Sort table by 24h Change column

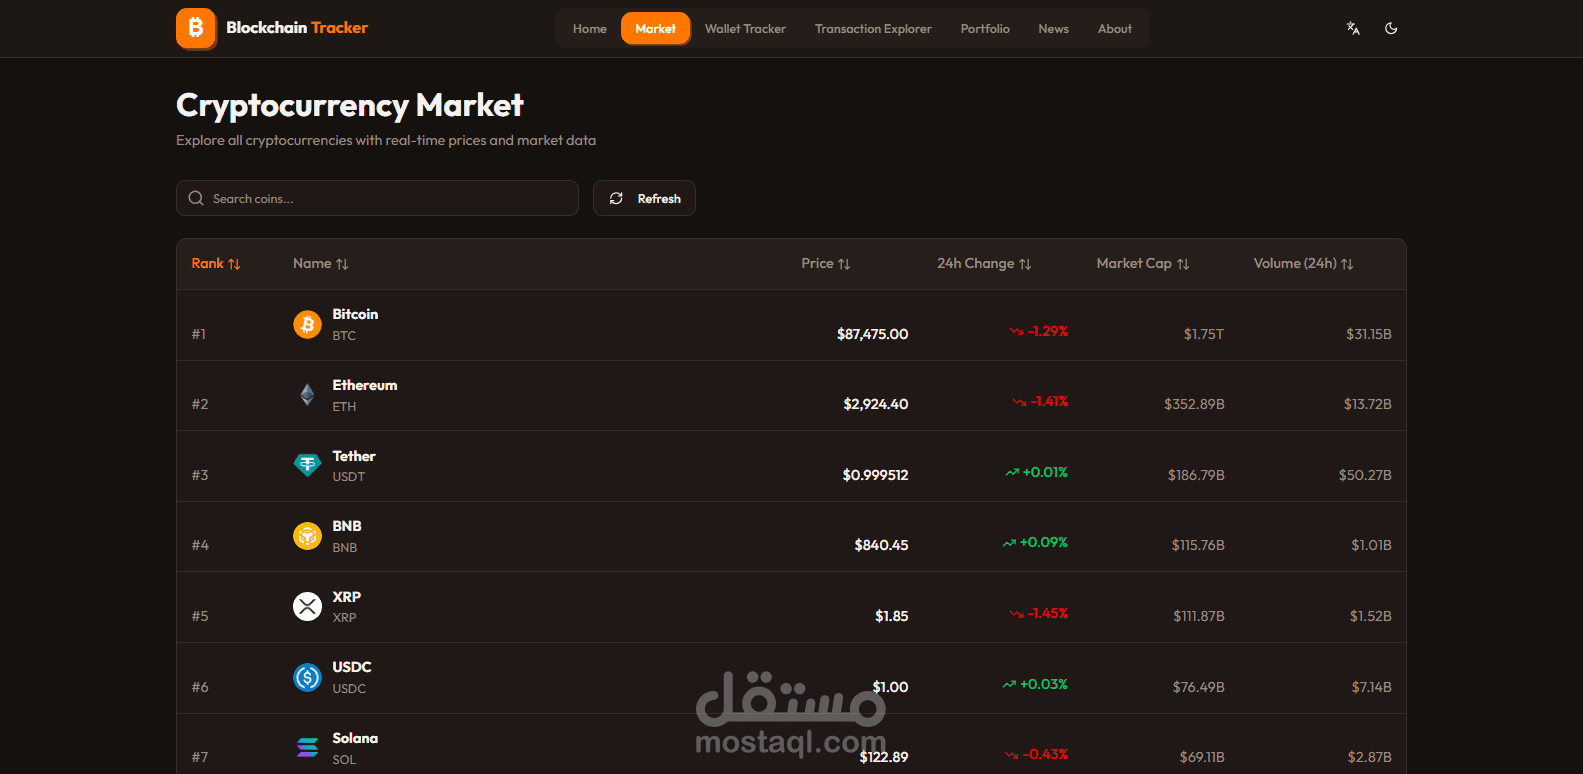(x=984, y=264)
